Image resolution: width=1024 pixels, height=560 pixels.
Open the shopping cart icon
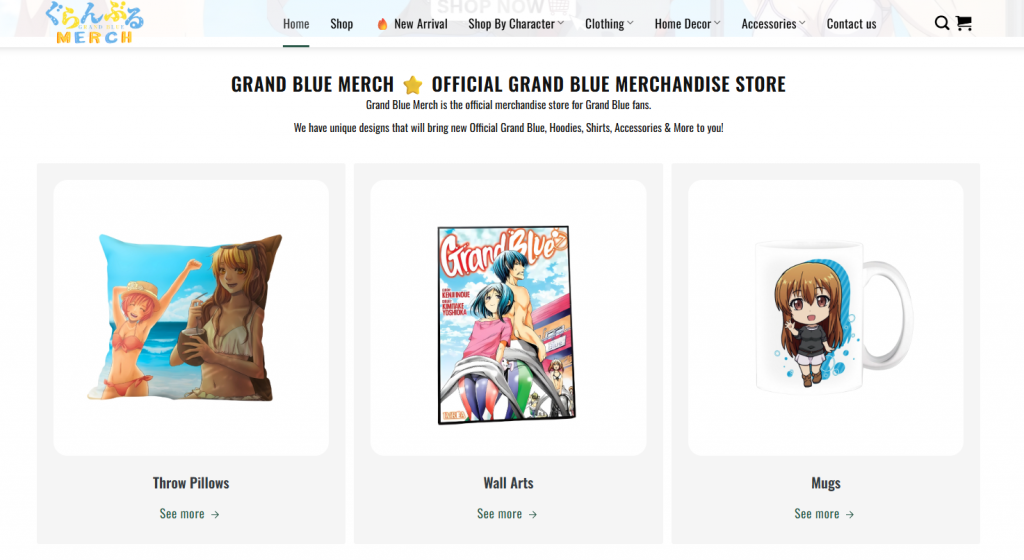(964, 23)
